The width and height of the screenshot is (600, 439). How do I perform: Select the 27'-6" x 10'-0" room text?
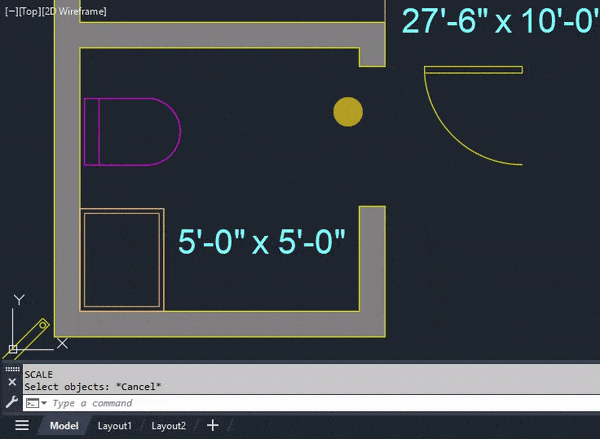click(501, 21)
